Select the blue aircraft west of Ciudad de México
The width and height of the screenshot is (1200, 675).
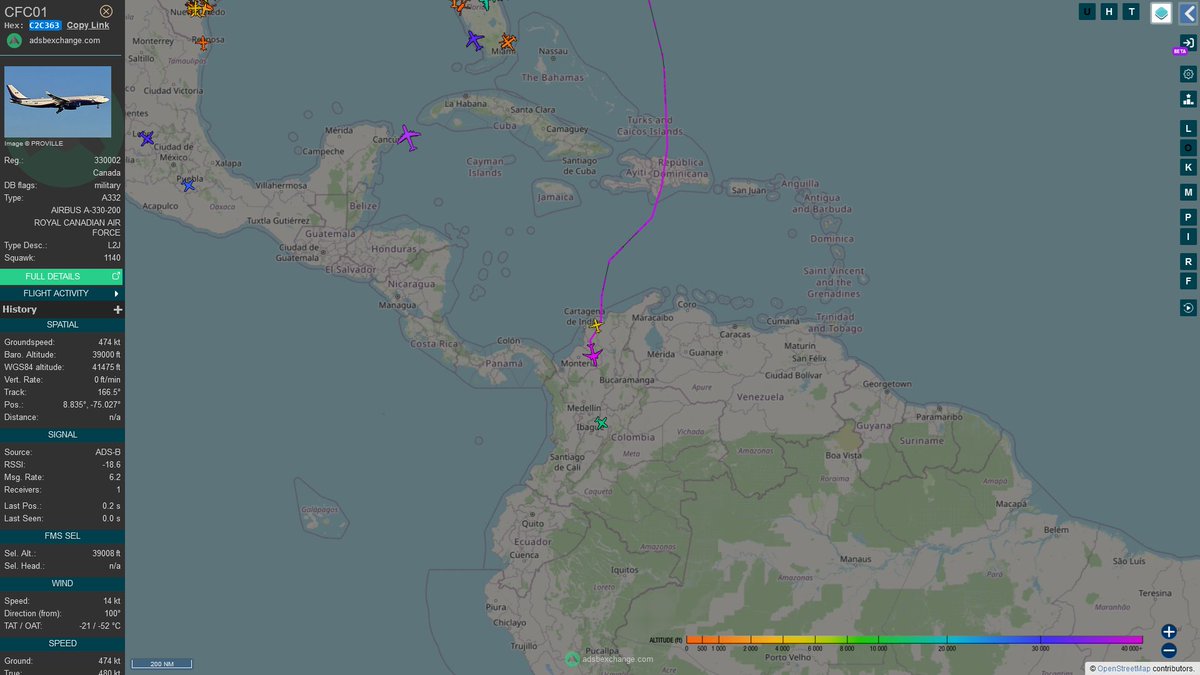[x=147, y=138]
